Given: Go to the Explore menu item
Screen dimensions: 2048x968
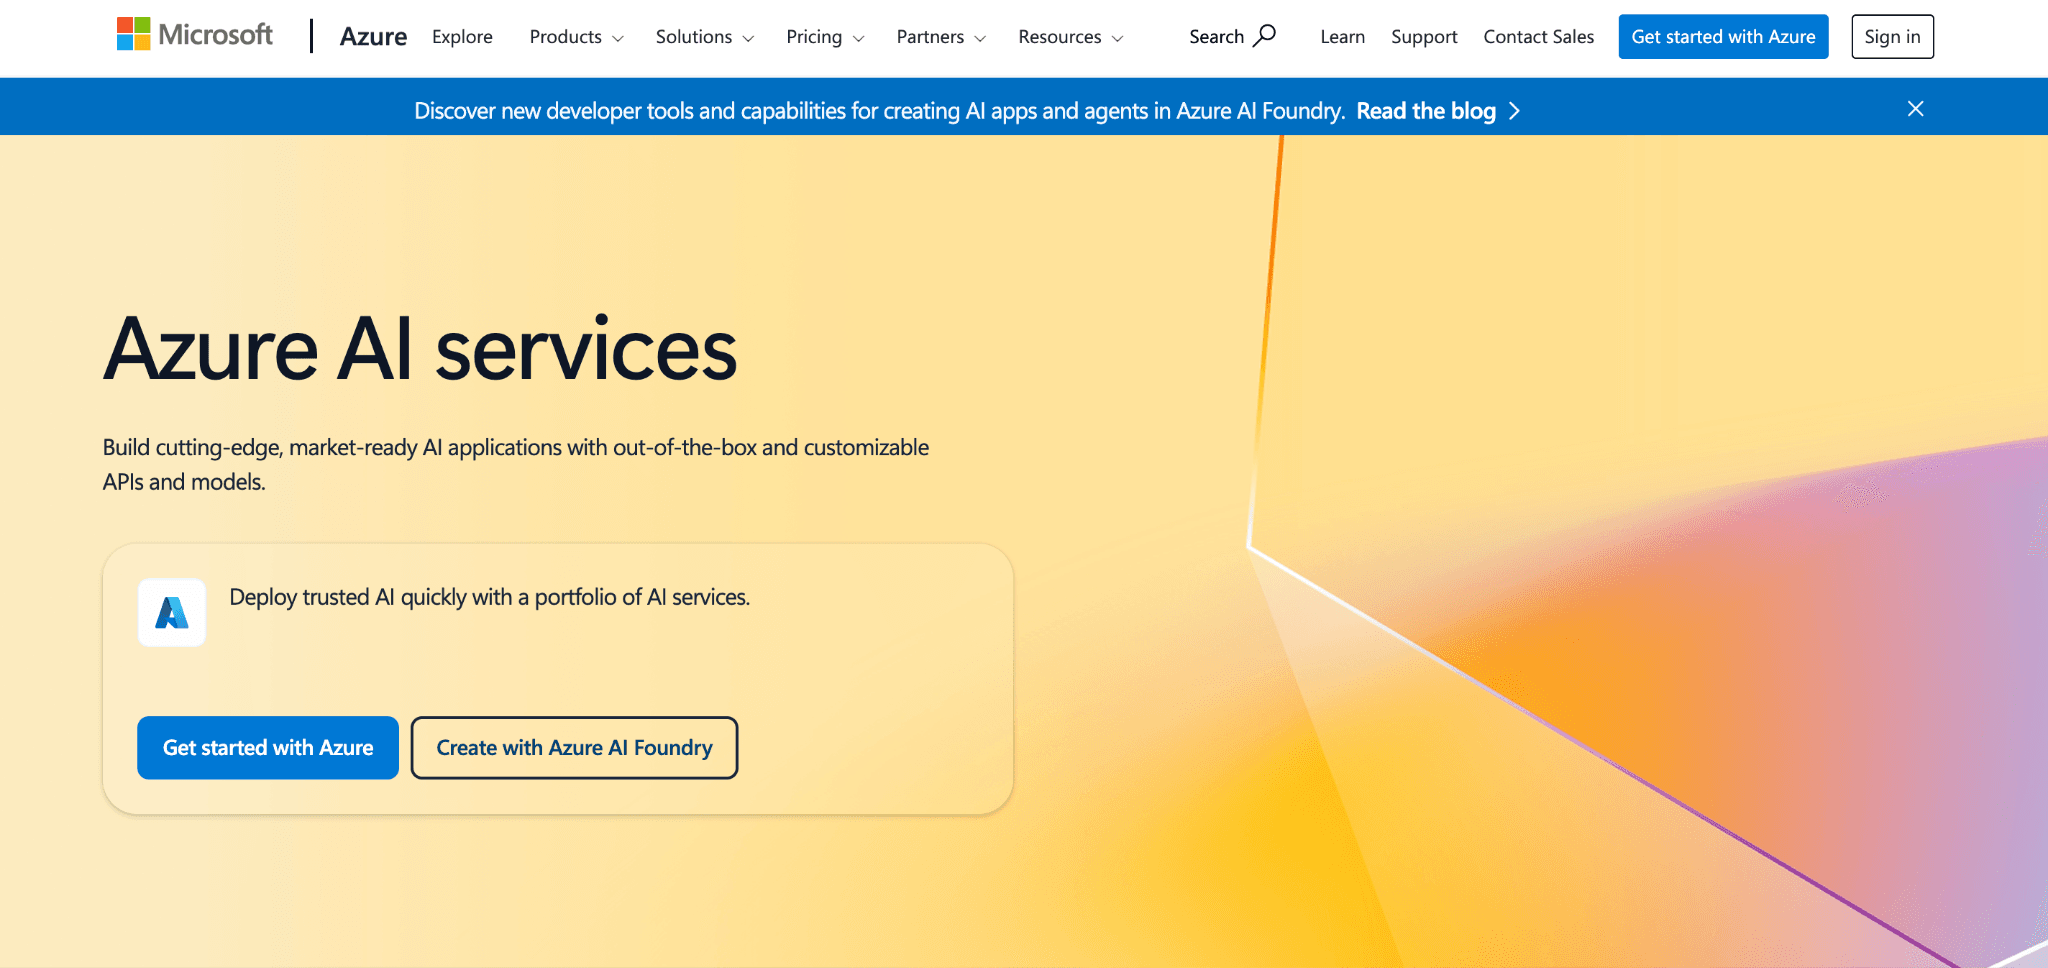Looking at the screenshot, I should (x=462, y=37).
